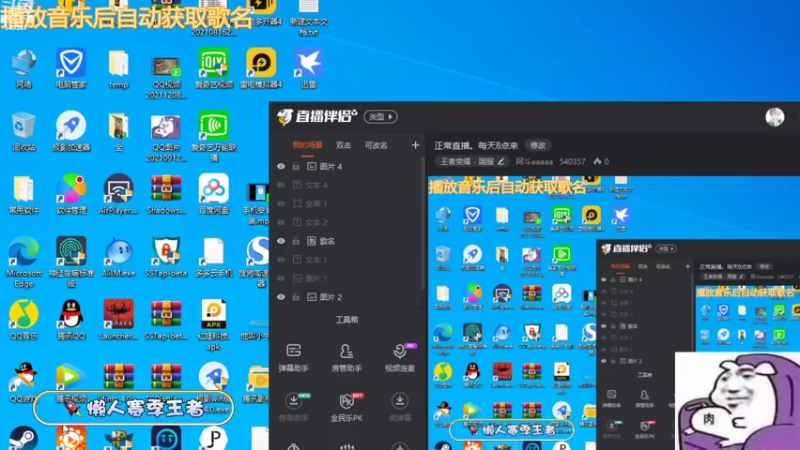Hide the 图片 2 layer
This screenshot has width=800, height=450.
(x=281, y=297)
